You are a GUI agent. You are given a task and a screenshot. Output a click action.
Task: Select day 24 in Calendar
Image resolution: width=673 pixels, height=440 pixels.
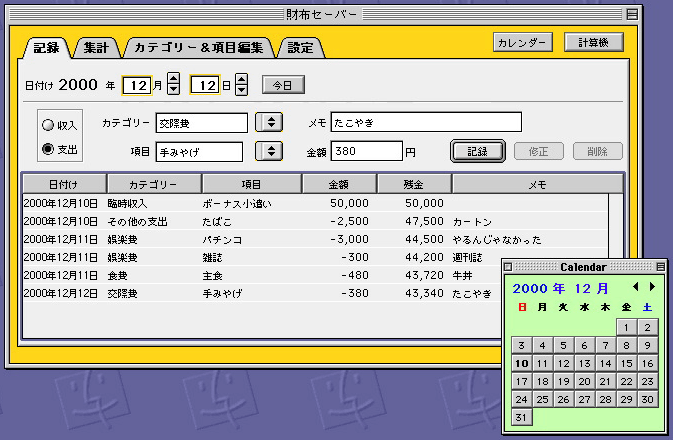521,399
